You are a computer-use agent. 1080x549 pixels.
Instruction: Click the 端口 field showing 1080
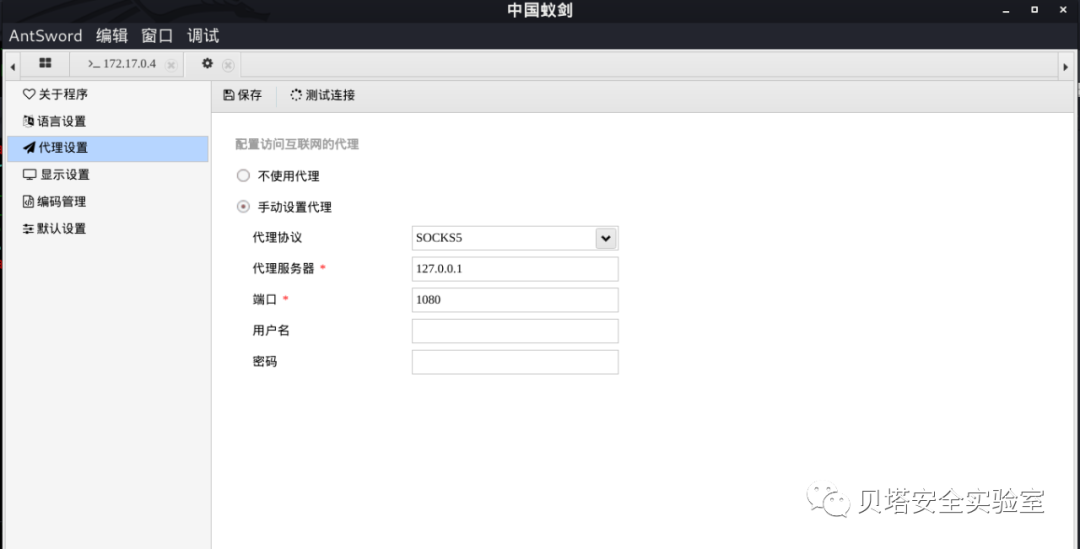pos(515,300)
